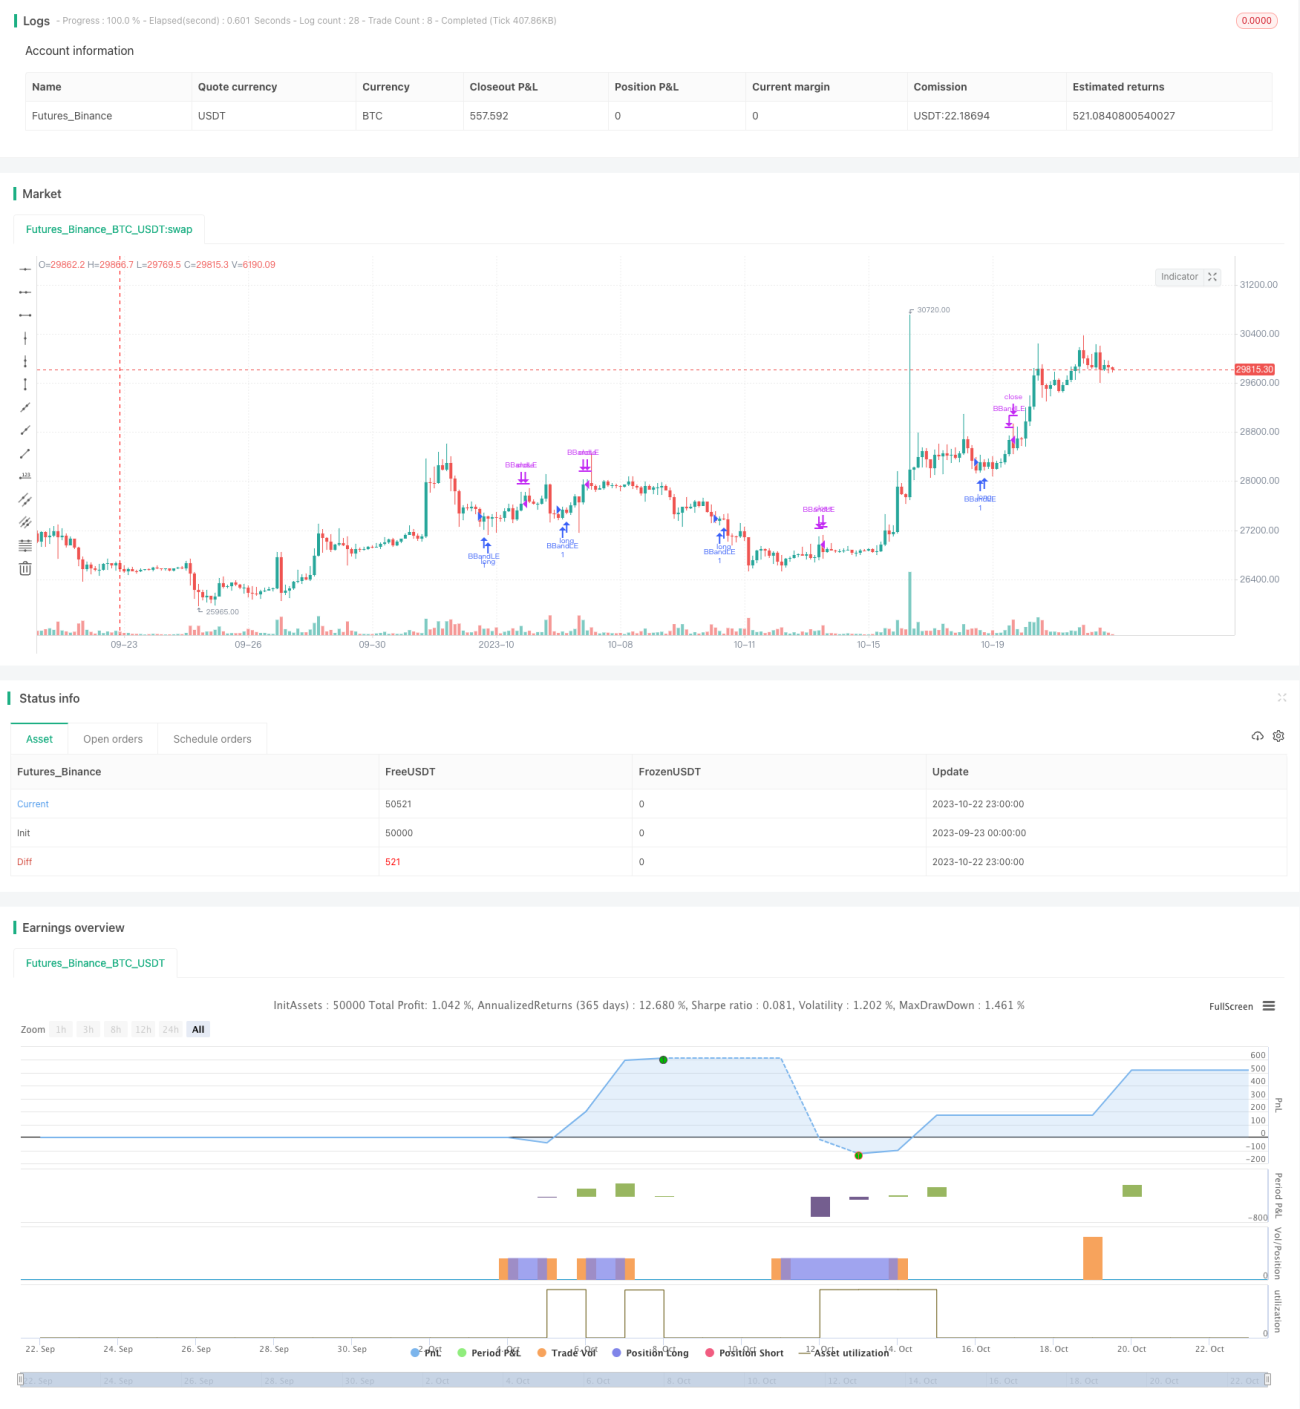Toggle Trade Vol series in legend

[x=566, y=1353]
